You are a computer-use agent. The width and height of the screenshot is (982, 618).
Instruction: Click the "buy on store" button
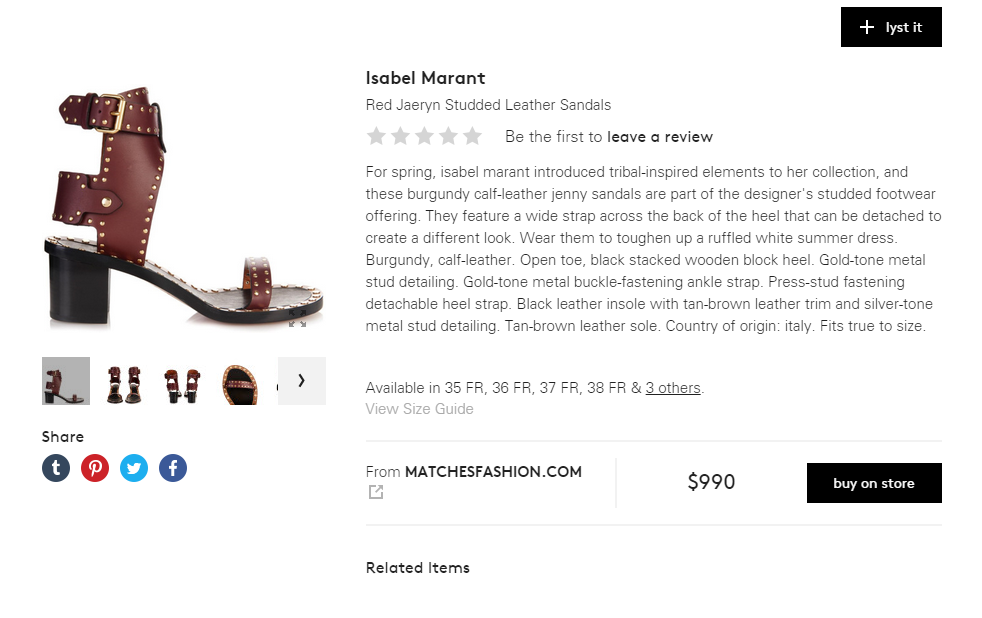point(874,483)
